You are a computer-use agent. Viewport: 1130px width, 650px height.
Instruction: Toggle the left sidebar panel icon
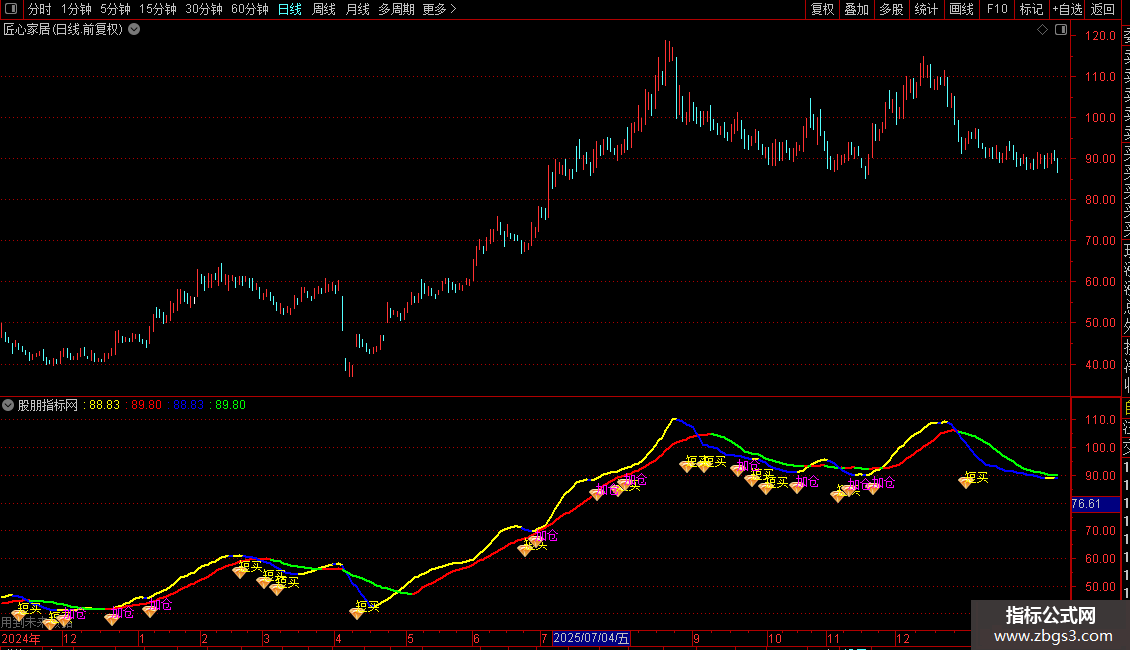click(11, 9)
